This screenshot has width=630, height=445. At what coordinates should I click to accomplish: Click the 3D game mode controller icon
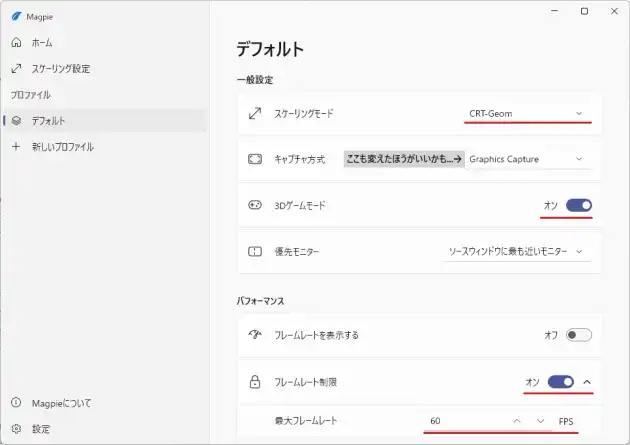point(254,205)
